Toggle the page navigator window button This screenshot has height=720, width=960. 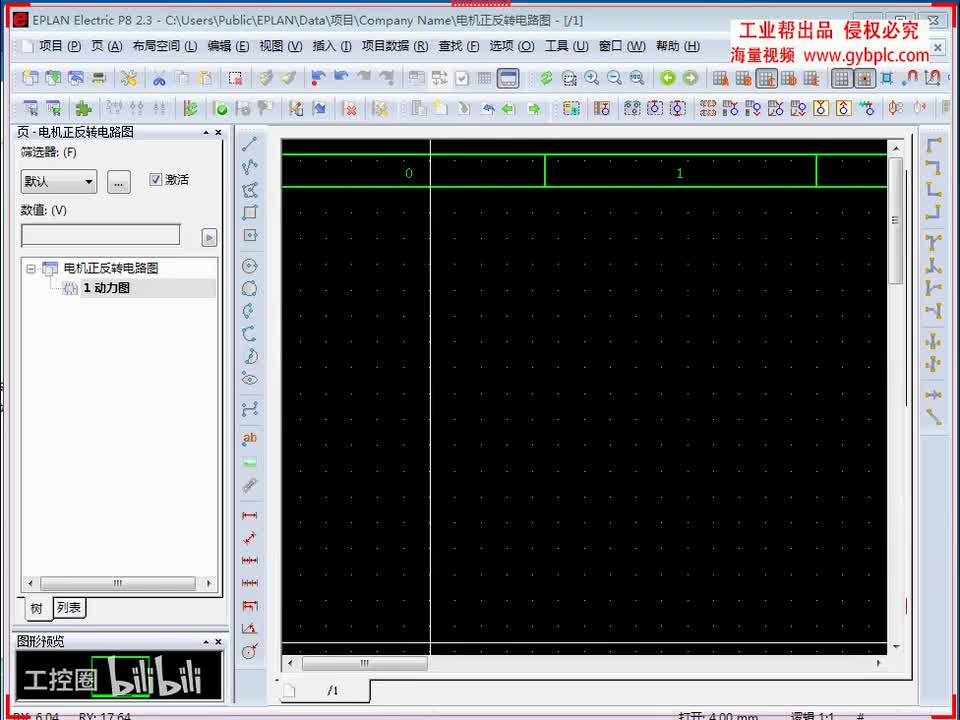click(508, 78)
